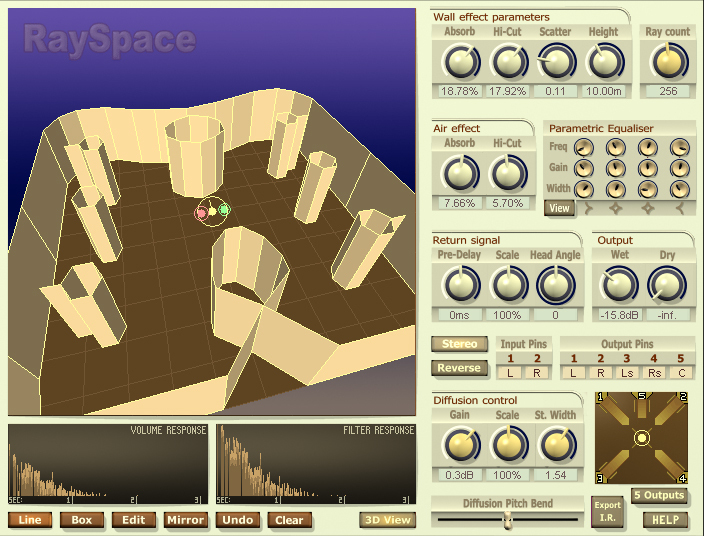Toggle the Reverse button
This screenshot has width=704, height=536.
(459, 368)
